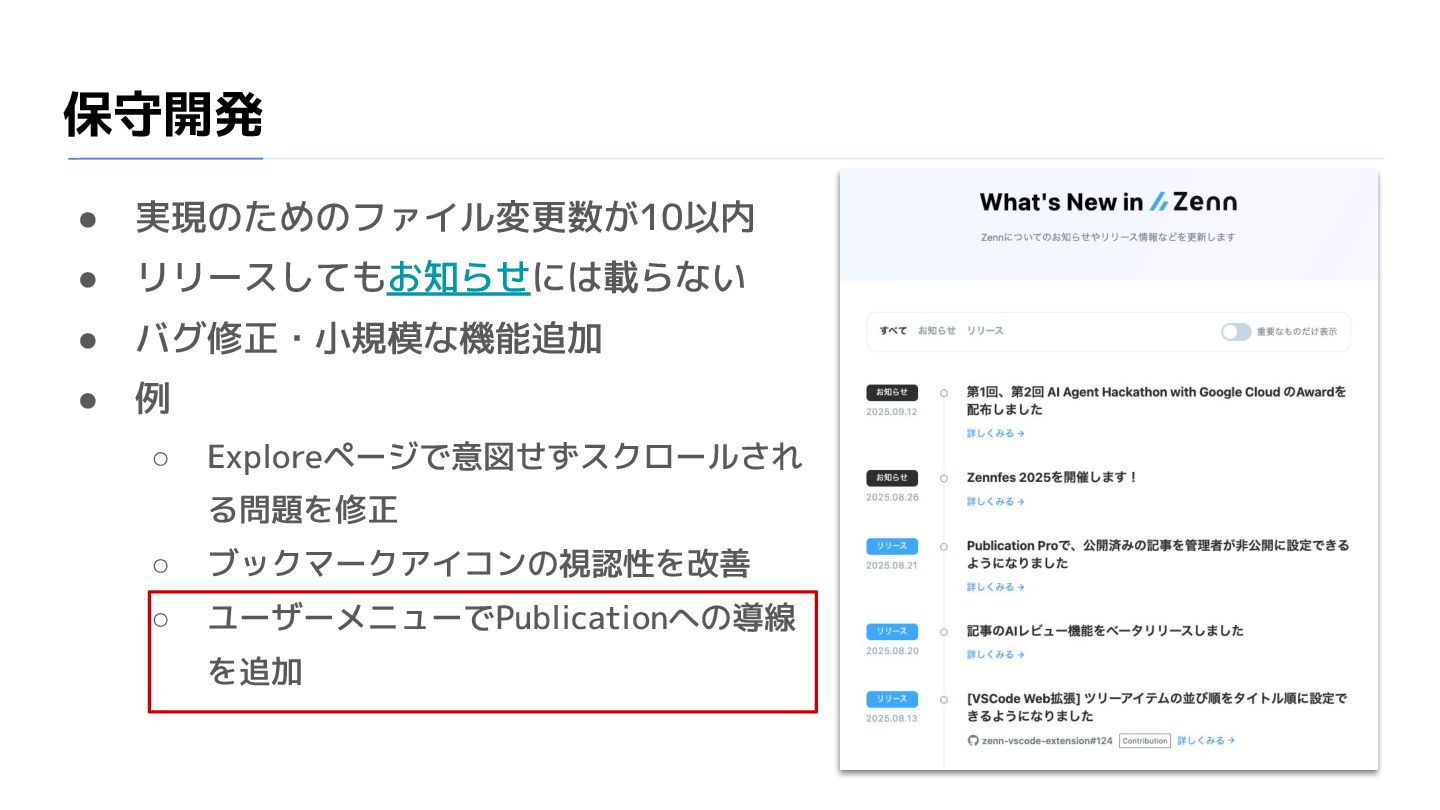This screenshot has height=810, width=1440.
Task: Open the [VSCode Web拡張] ツリーアイテム headline
Action: tap(1157, 708)
